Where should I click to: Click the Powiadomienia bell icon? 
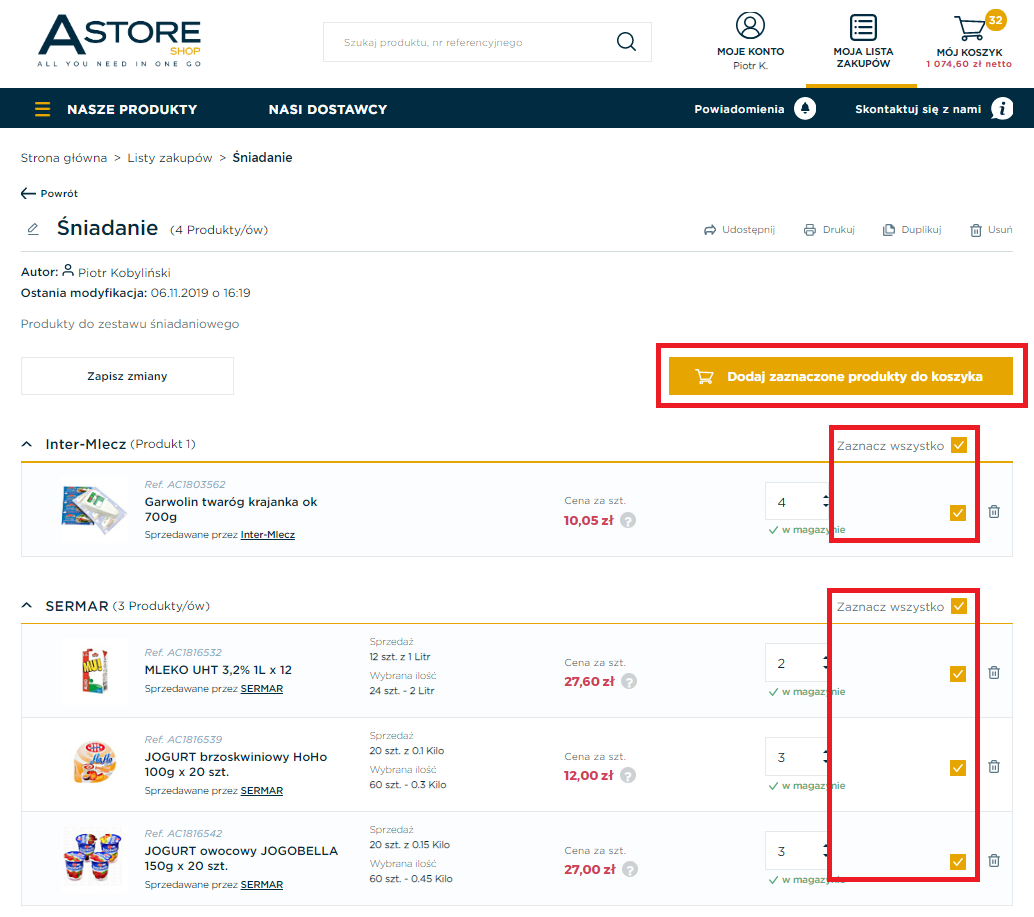click(x=805, y=109)
